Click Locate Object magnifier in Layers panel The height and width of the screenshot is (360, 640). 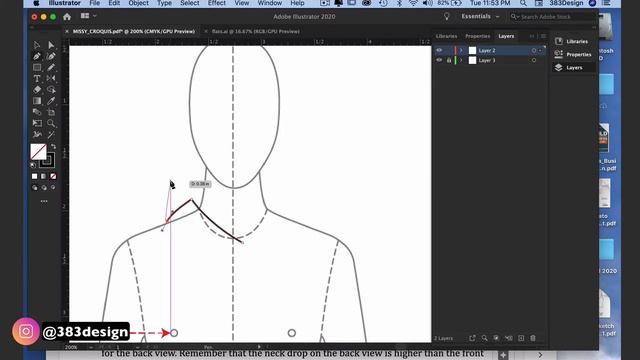tap(484, 338)
